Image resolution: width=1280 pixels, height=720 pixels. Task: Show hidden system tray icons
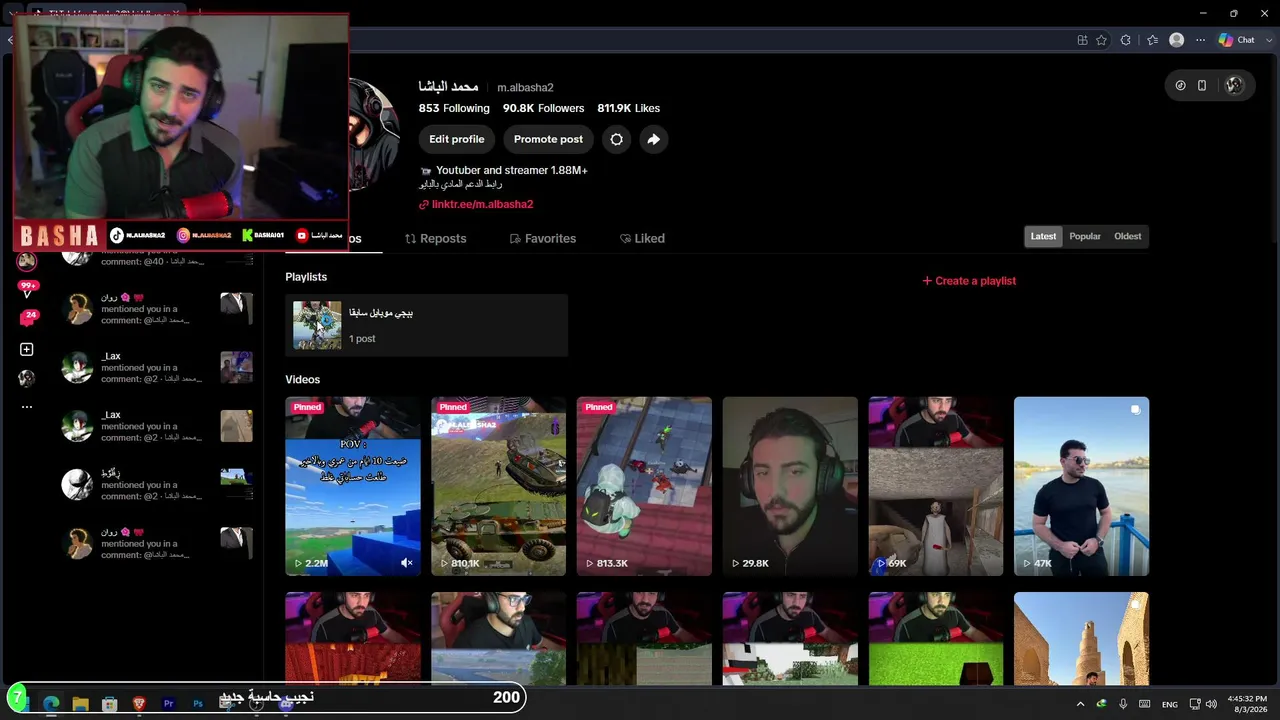click(x=1080, y=704)
